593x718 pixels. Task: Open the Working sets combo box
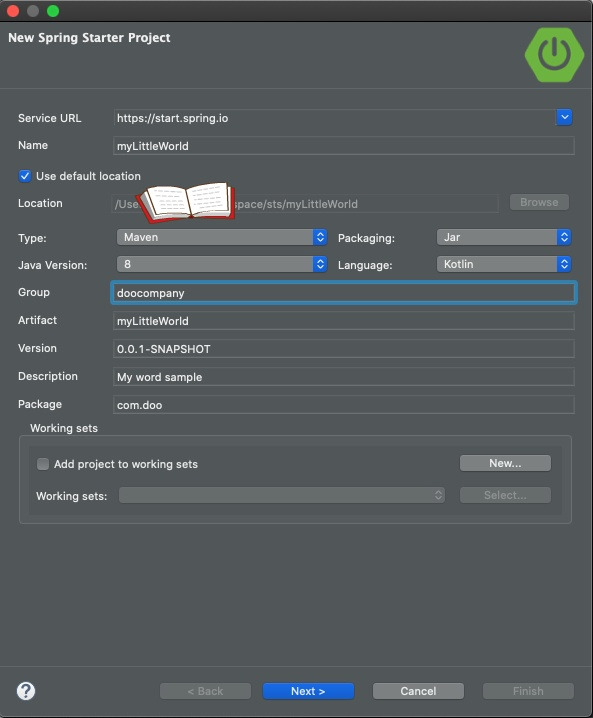[x=282, y=495]
